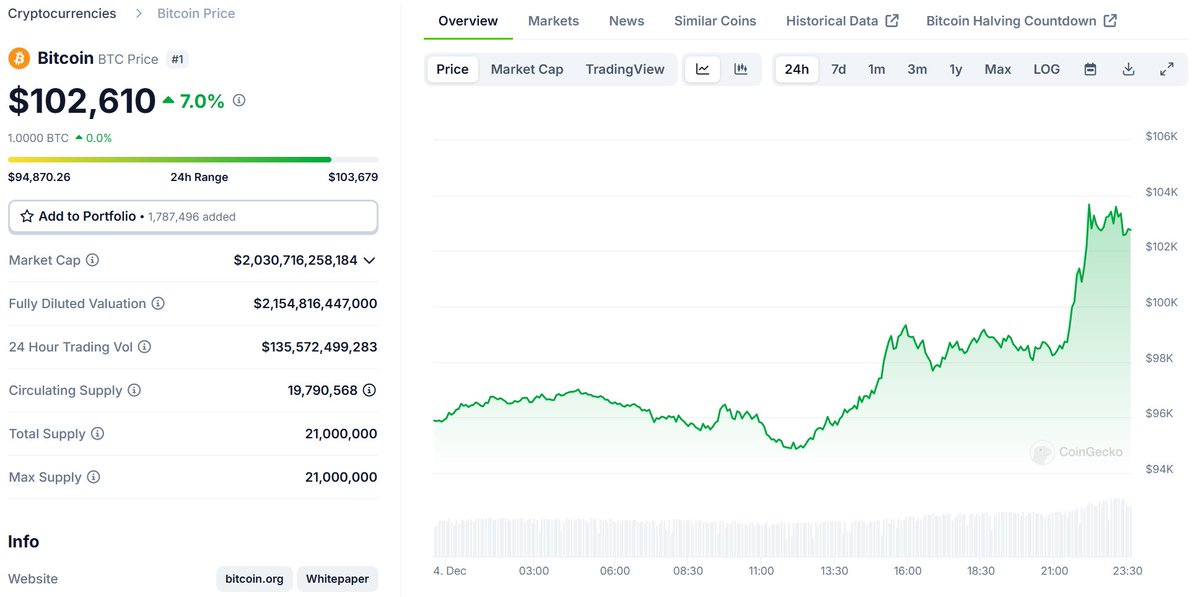Select the Market Cap chart toggle
This screenshot has width=1200, height=597.
(x=527, y=69)
